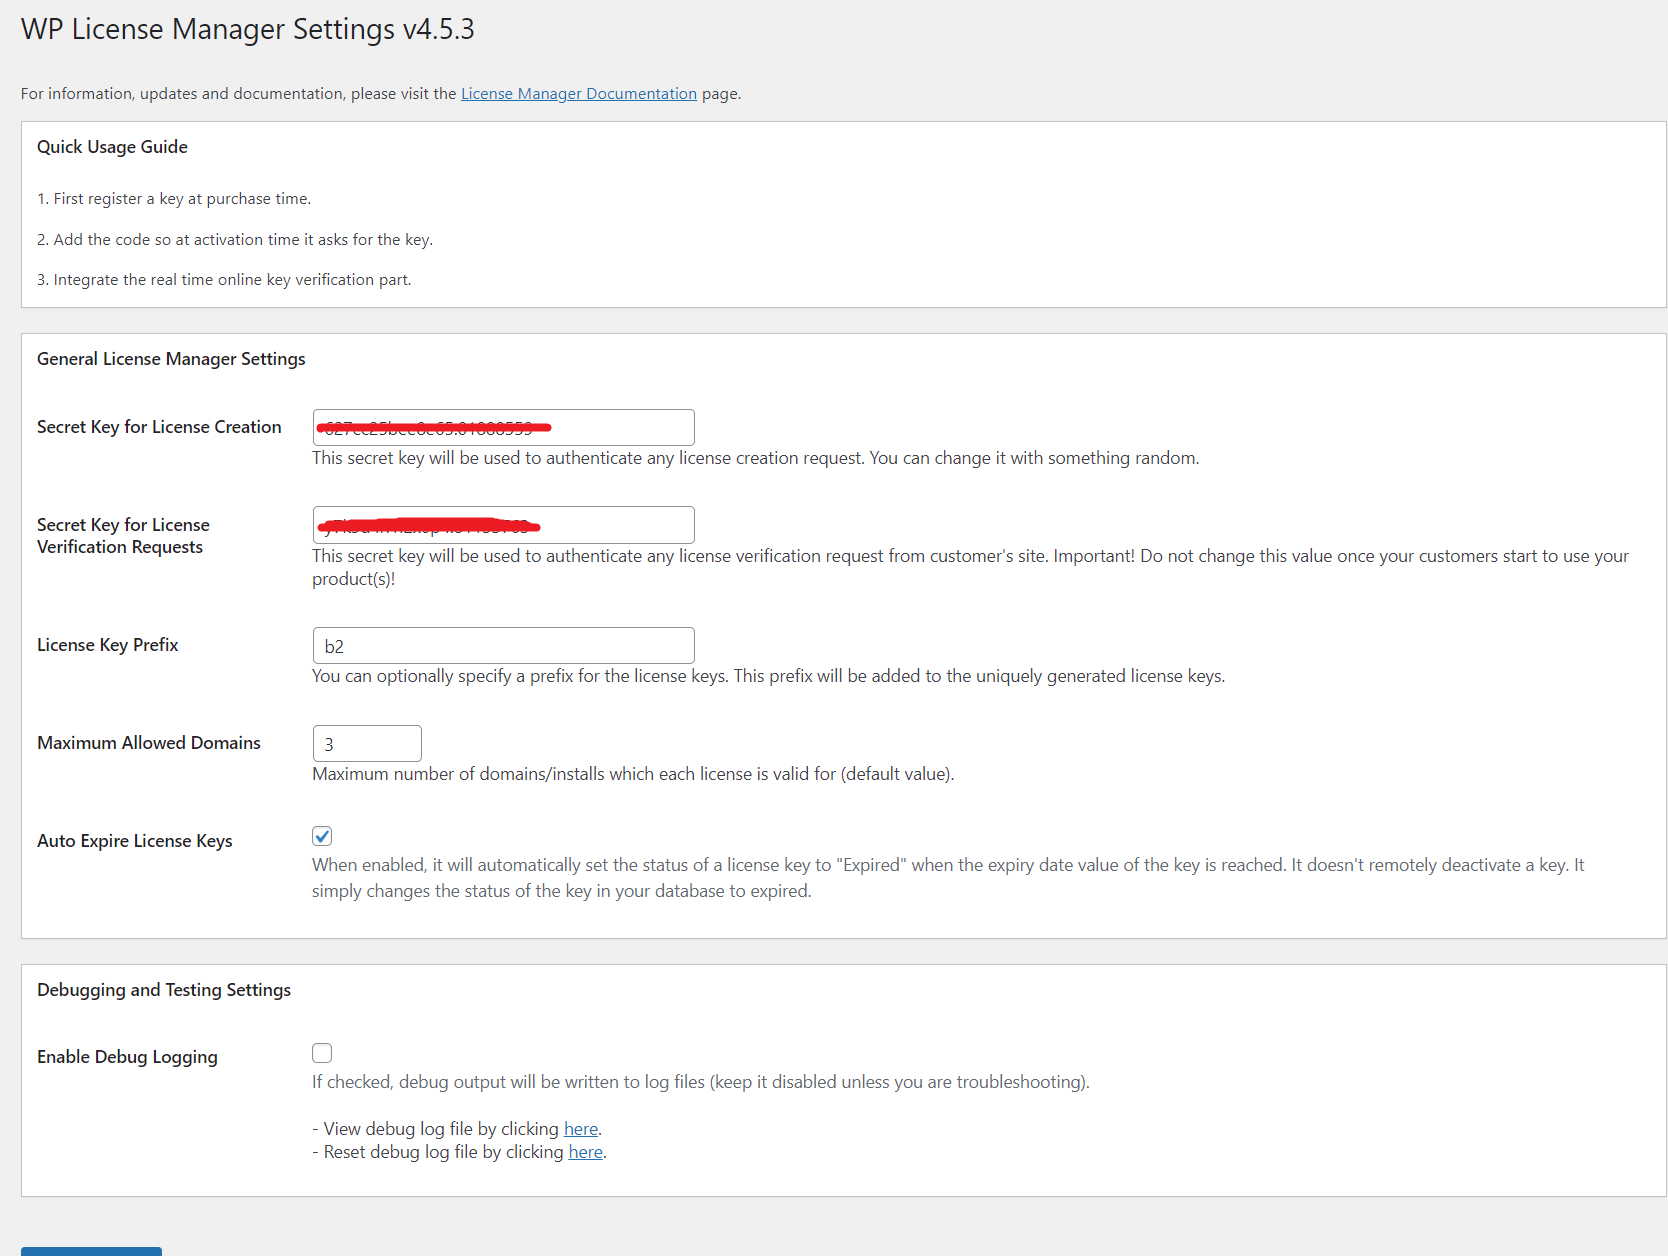1668x1256 pixels.
Task: Click the Secret Key for License Creation field
Action: (x=503, y=427)
